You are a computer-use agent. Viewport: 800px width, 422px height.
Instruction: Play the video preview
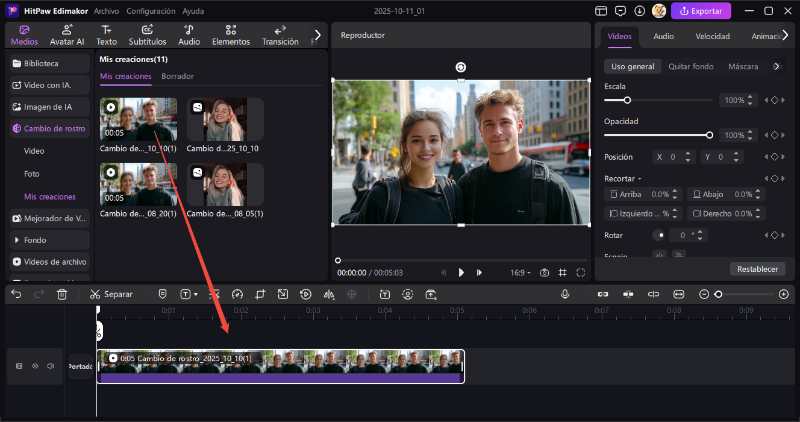[x=461, y=272]
